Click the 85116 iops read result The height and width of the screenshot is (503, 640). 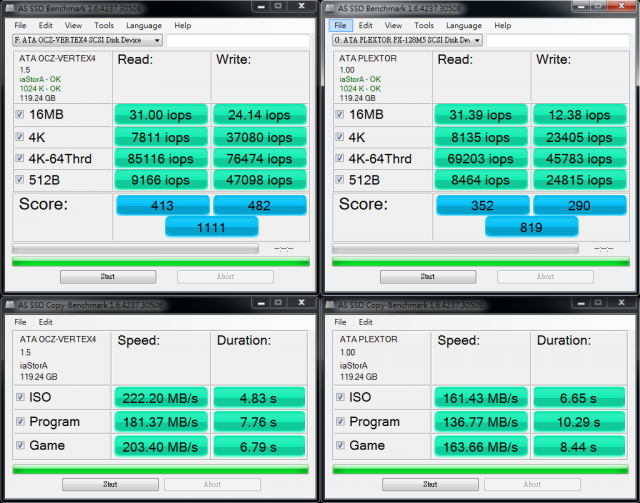click(161, 158)
